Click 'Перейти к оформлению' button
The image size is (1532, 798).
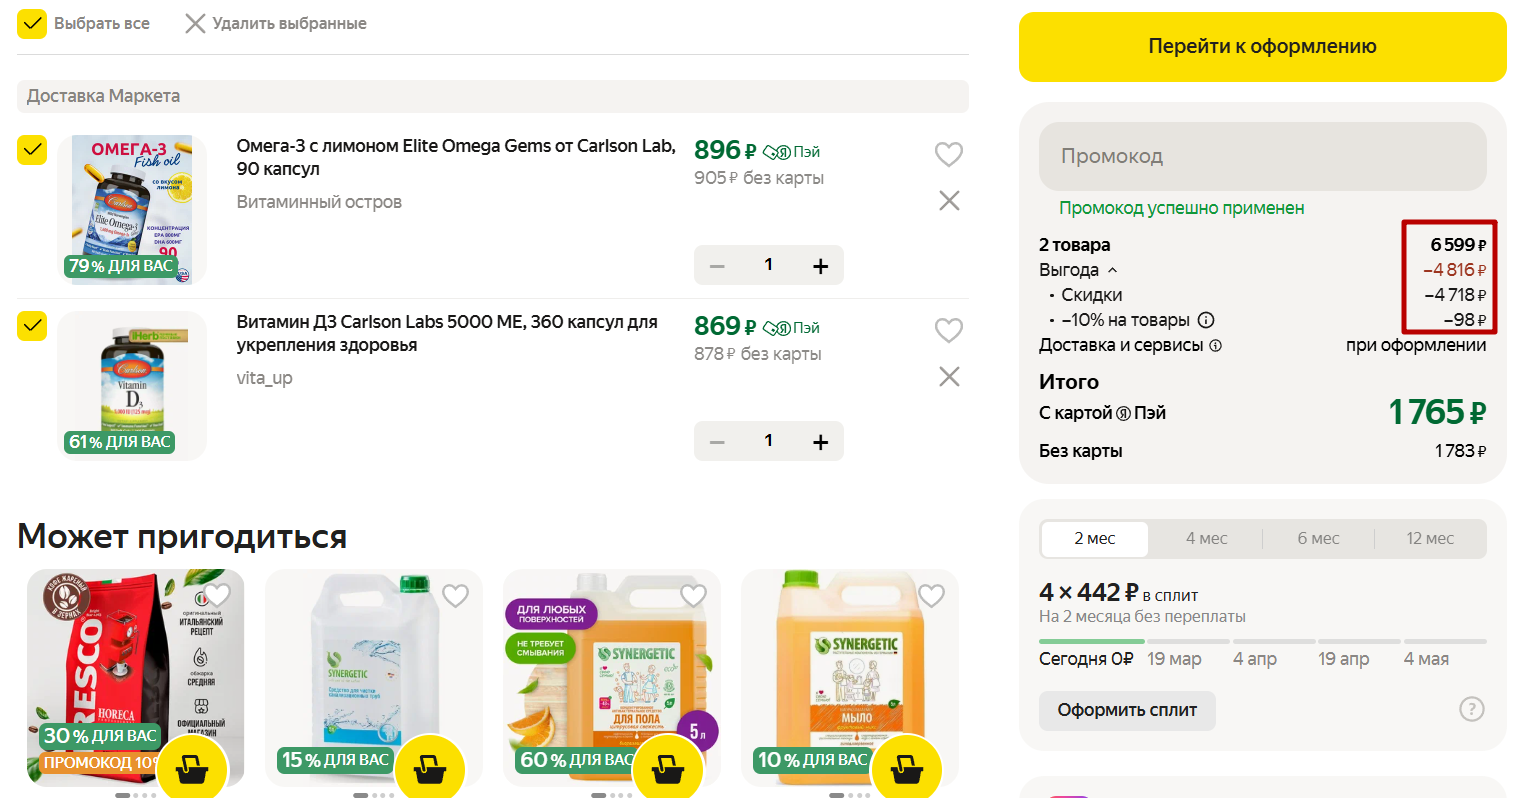click(x=1262, y=47)
